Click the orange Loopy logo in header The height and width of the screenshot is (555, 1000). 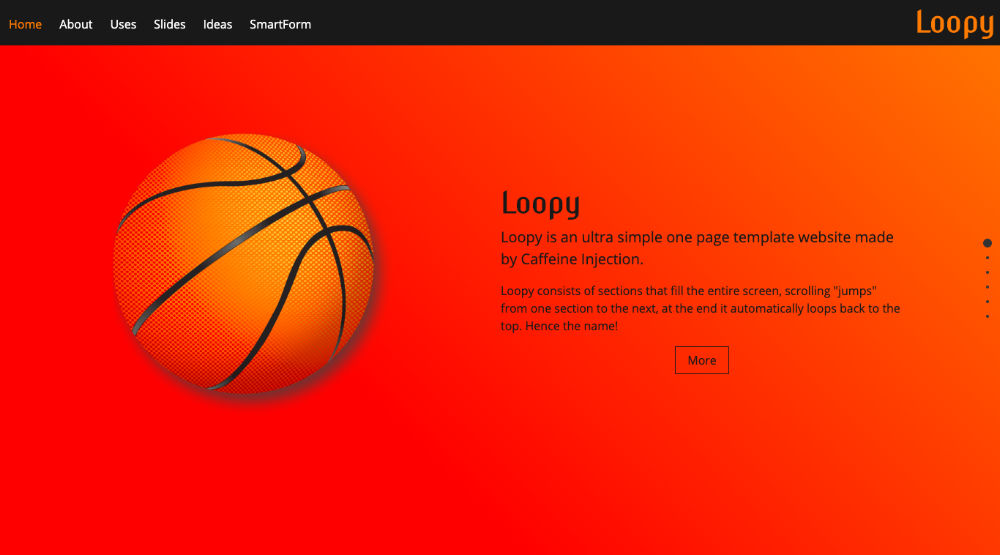(954, 22)
